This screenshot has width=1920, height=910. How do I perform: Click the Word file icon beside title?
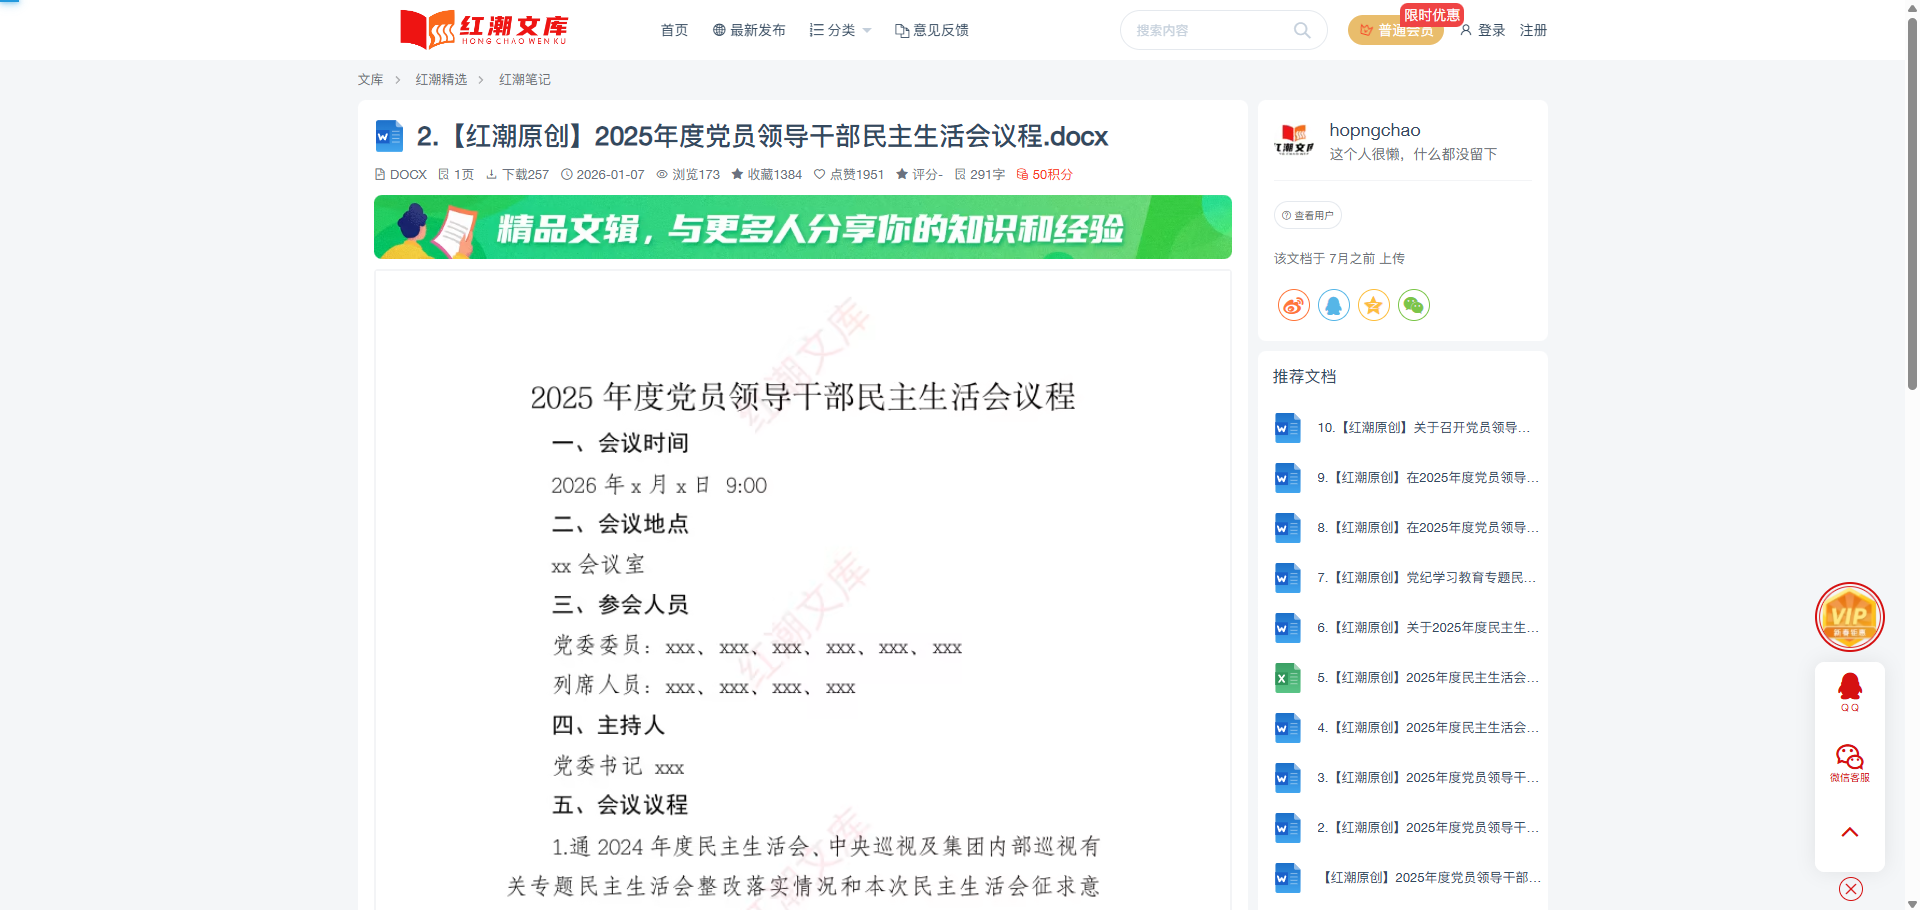click(389, 136)
